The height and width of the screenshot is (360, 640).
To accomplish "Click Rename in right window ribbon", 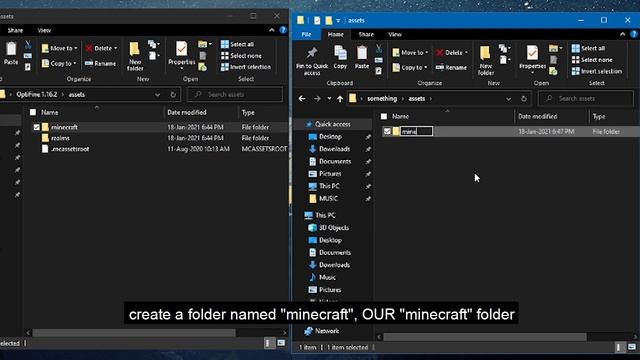I will click(451, 67).
